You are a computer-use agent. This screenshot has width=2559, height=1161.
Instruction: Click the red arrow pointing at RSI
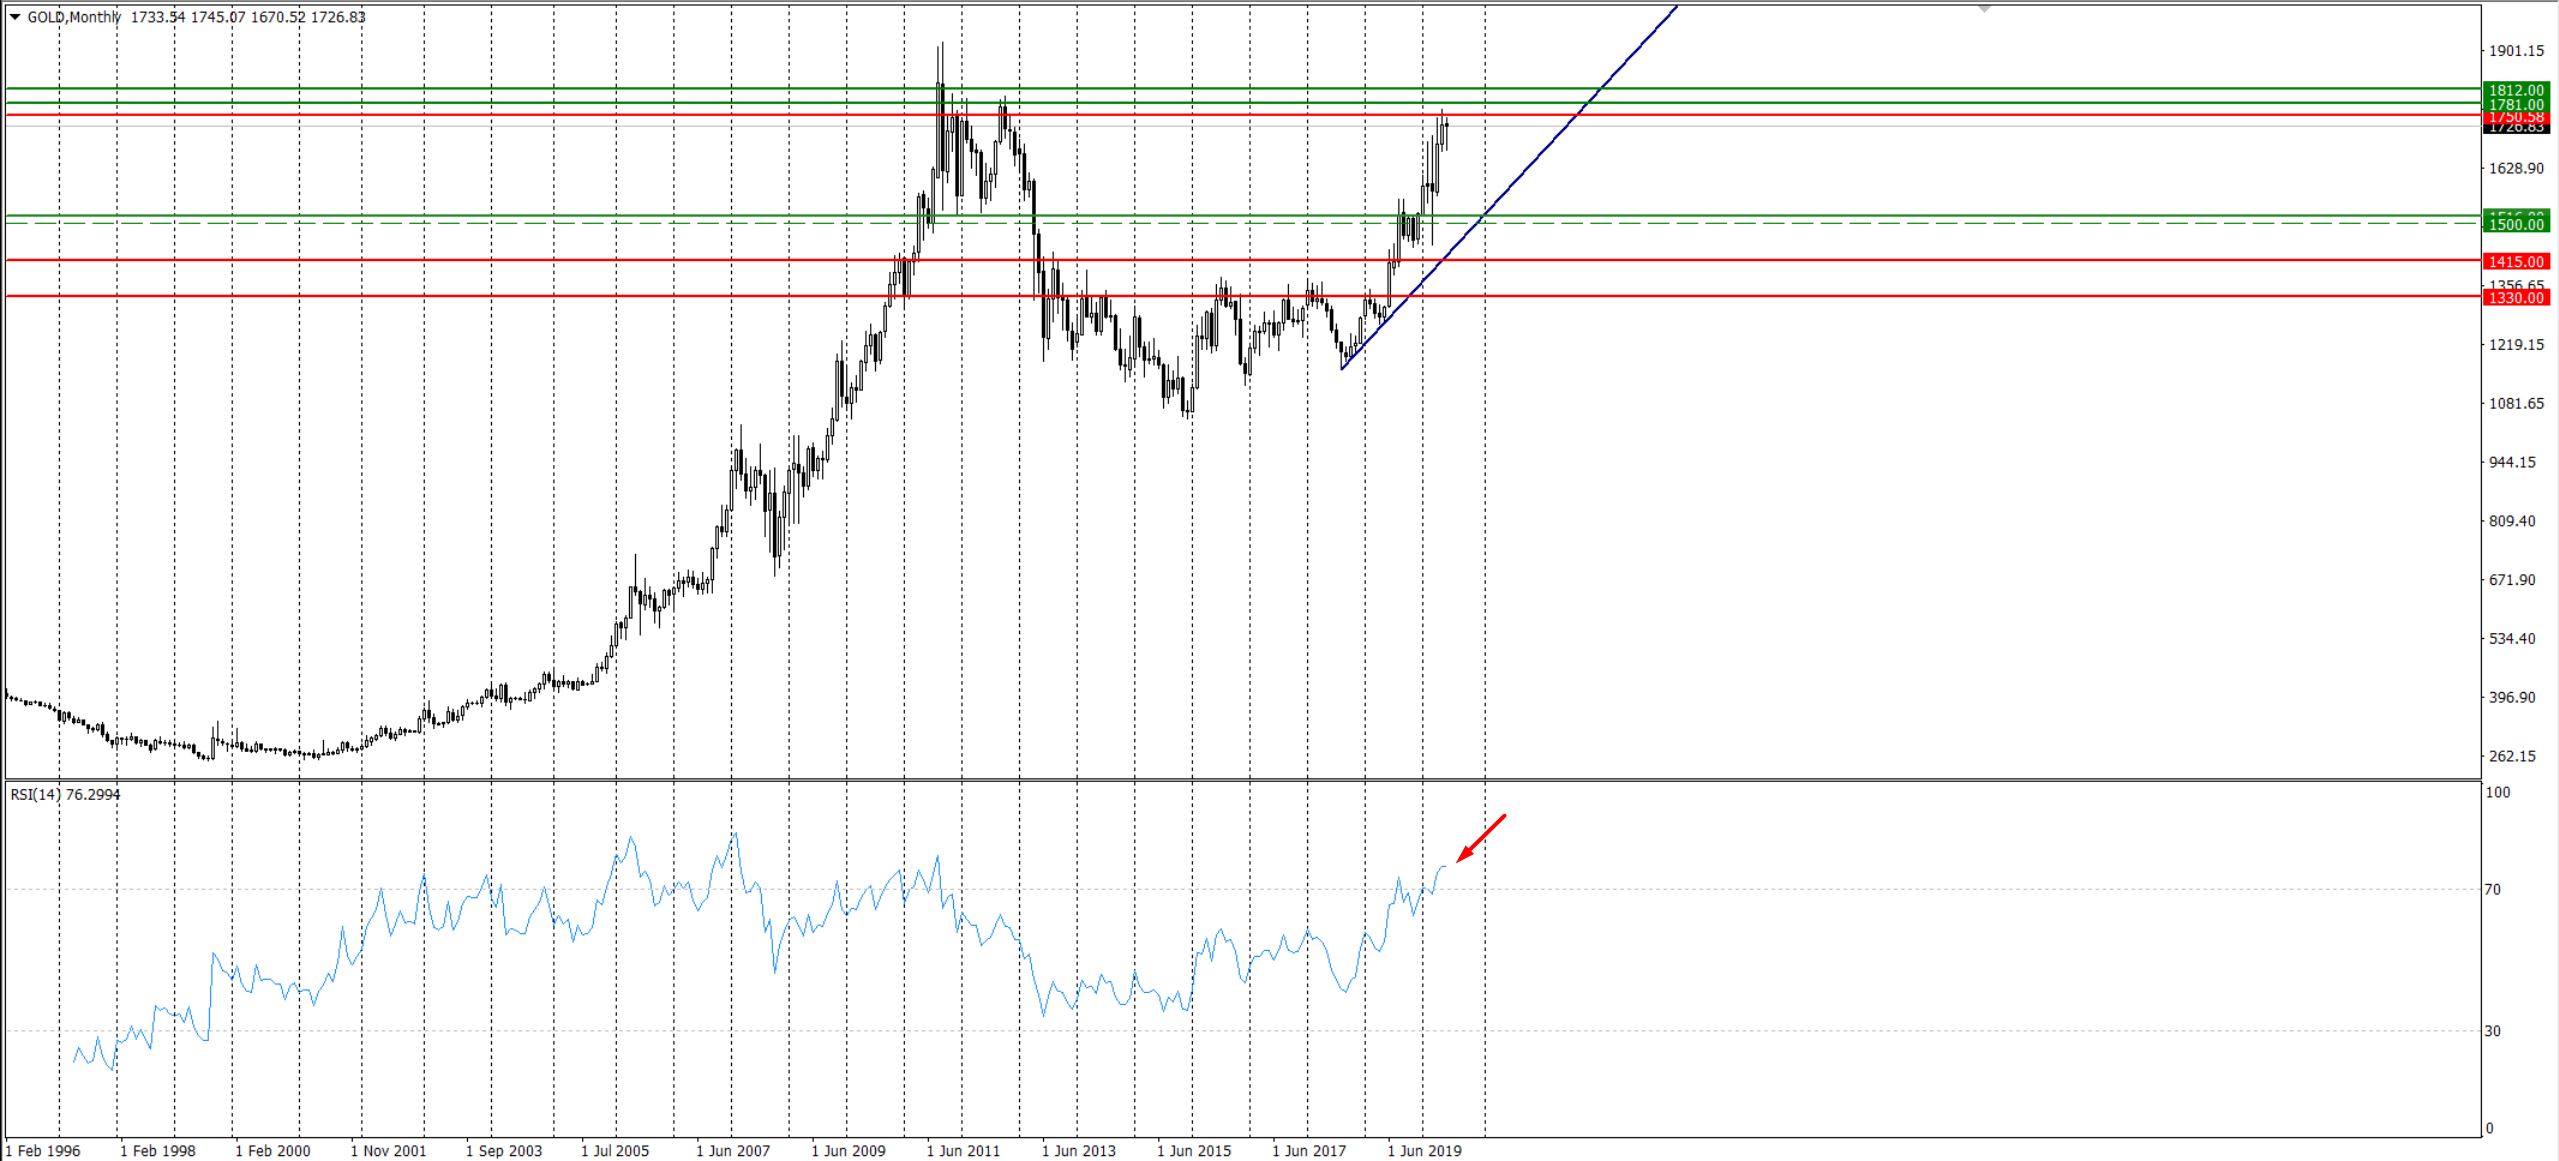point(1482,837)
